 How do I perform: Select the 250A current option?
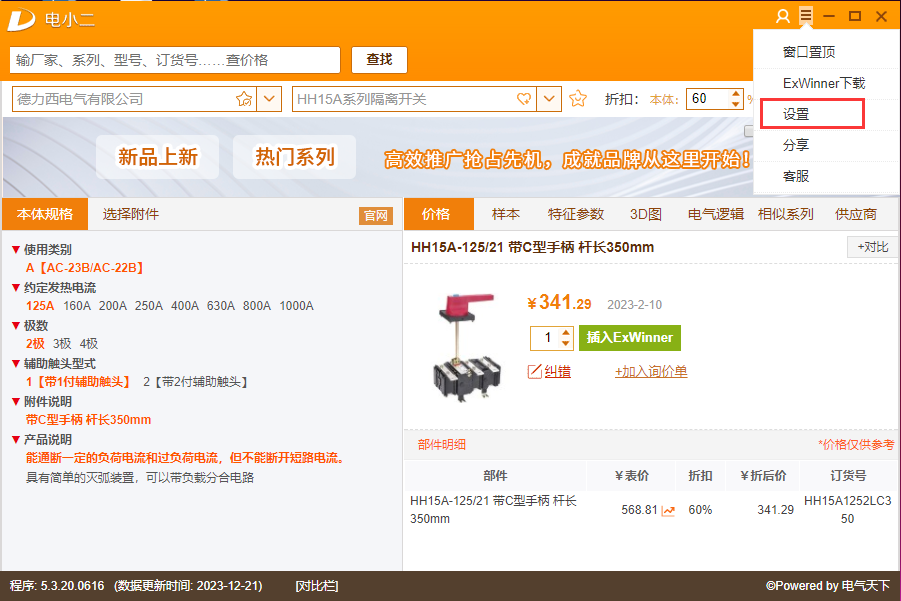click(x=149, y=306)
